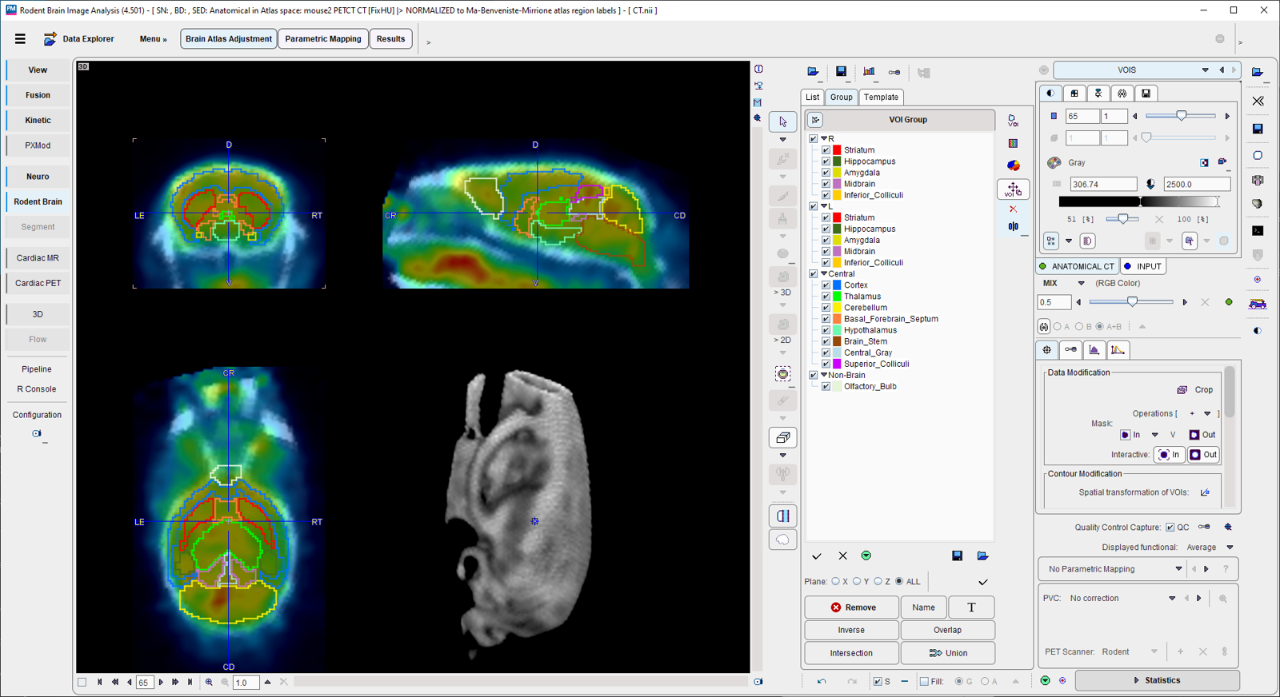The image size is (1280, 697).
Task: Collapse the Central VOI group in tree
Action: pyautogui.click(x=824, y=274)
